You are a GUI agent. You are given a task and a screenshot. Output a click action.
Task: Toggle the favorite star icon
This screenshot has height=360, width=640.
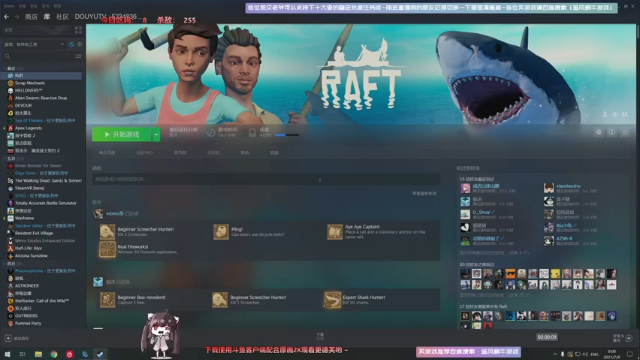(x=625, y=132)
